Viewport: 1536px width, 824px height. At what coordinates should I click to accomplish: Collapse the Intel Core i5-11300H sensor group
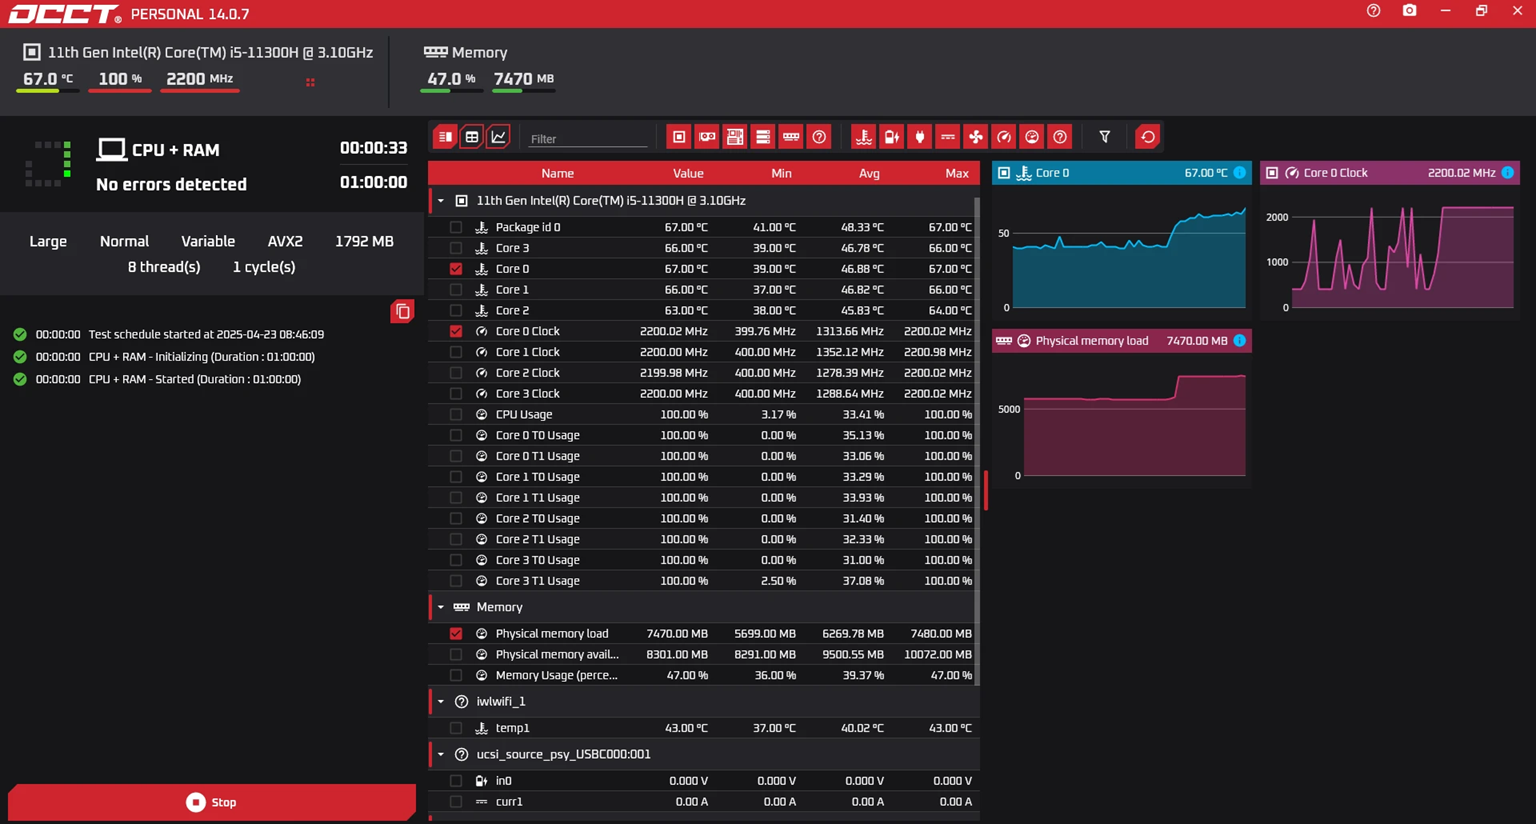click(441, 201)
